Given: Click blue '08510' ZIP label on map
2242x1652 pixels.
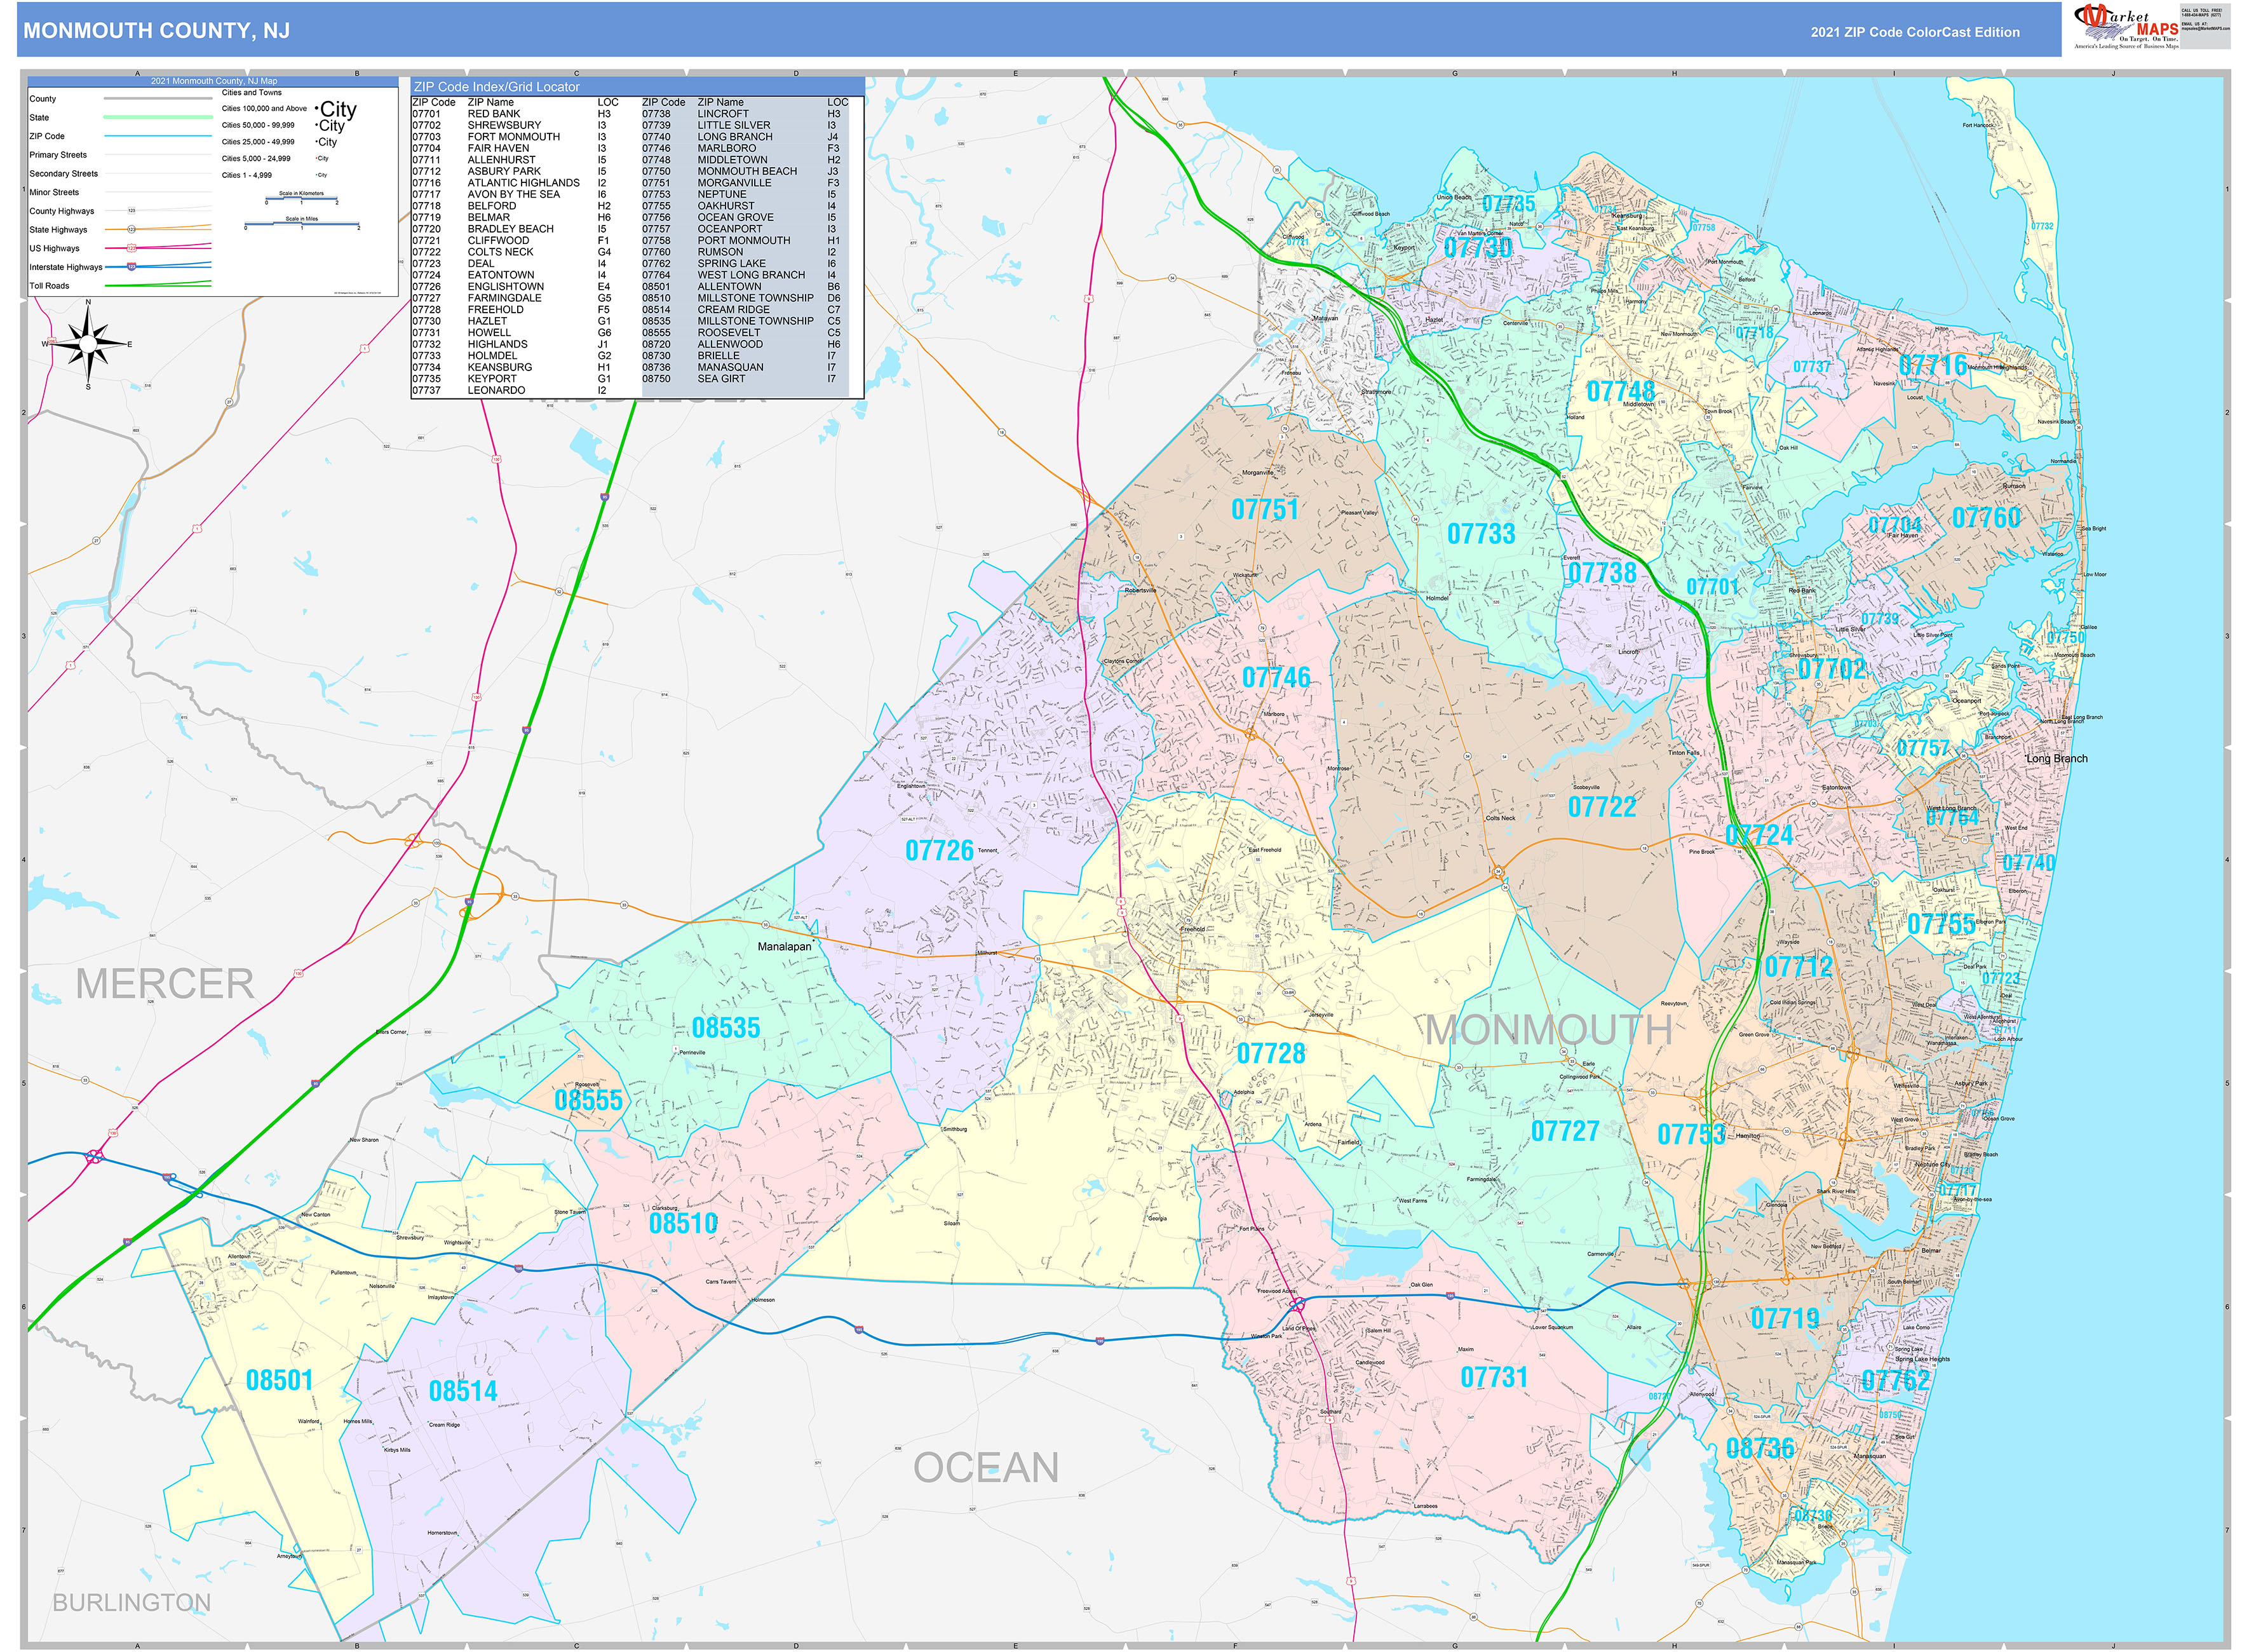Looking at the screenshot, I should [683, 1223].
